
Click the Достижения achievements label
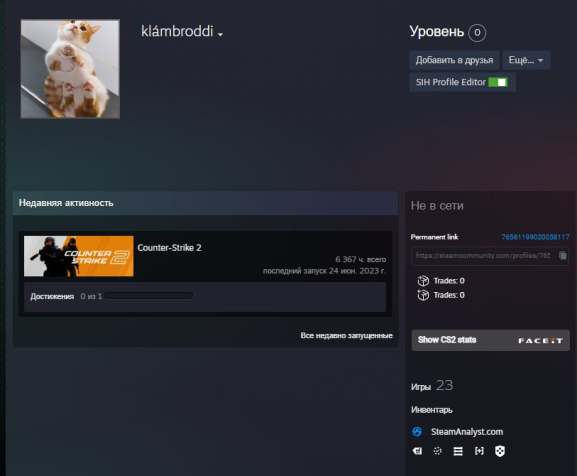pos(52,296)
